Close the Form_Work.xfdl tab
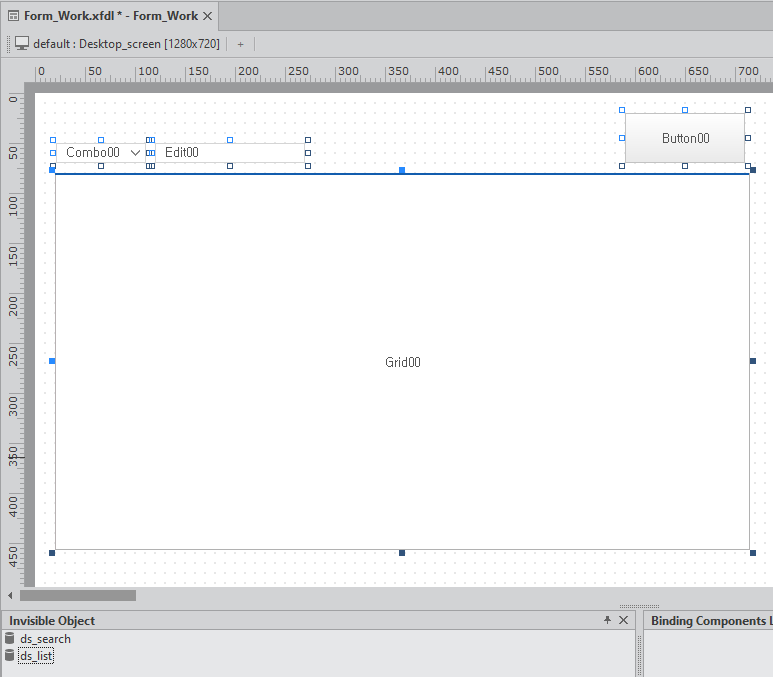 click(x=207, y=16)
